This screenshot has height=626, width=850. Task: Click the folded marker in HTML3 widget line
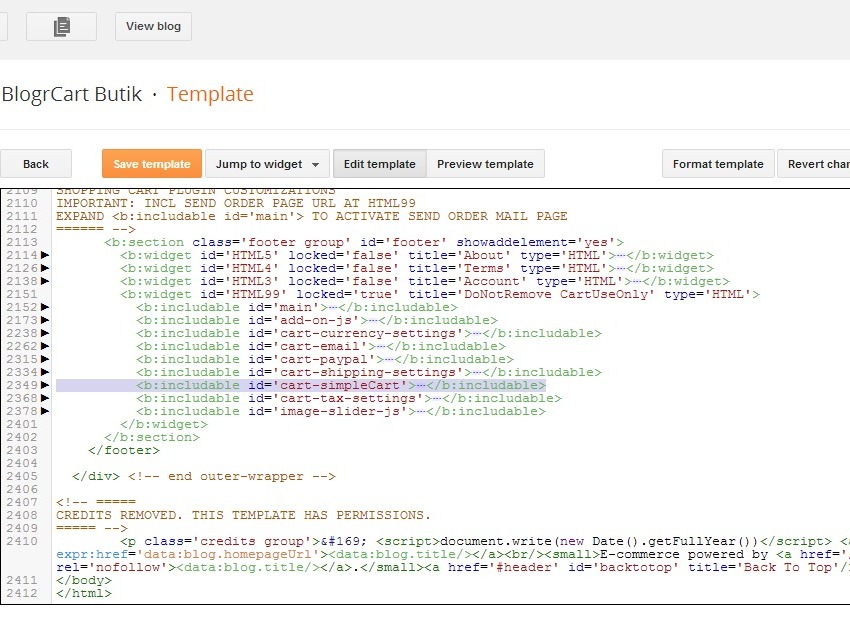click(x=637, y=281)
